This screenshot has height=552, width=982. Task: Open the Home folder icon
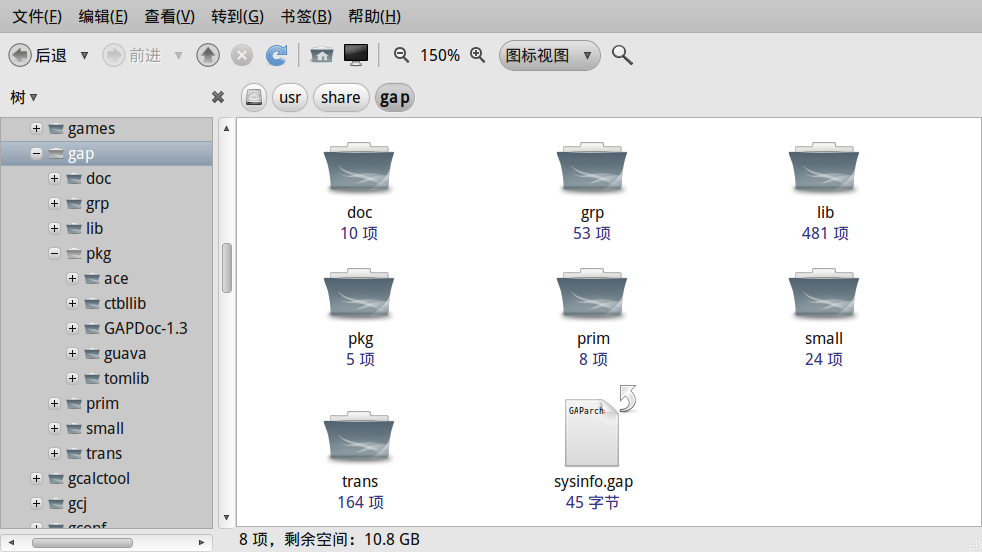[x=321, y=55]
